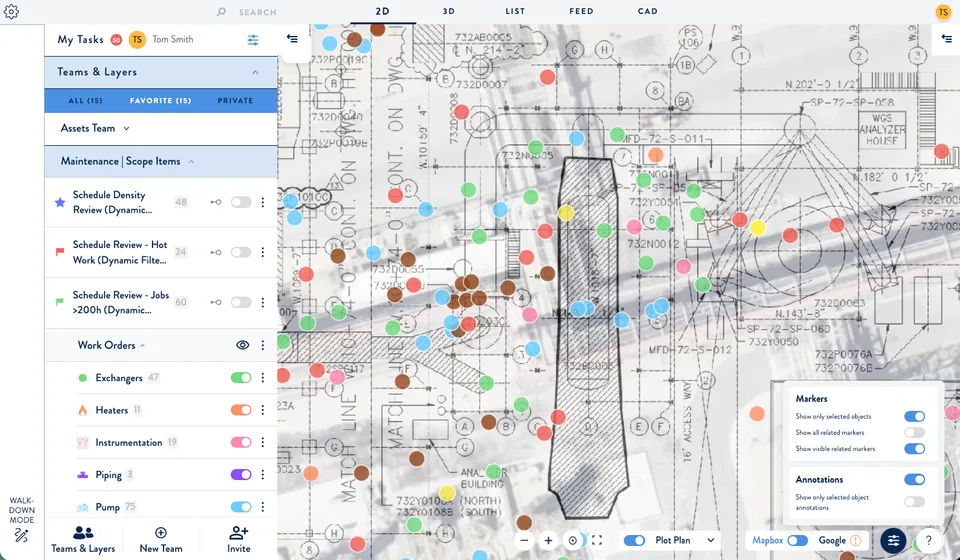
Task: Click the search magnifier icon
Action: click(x=221, y=12)
